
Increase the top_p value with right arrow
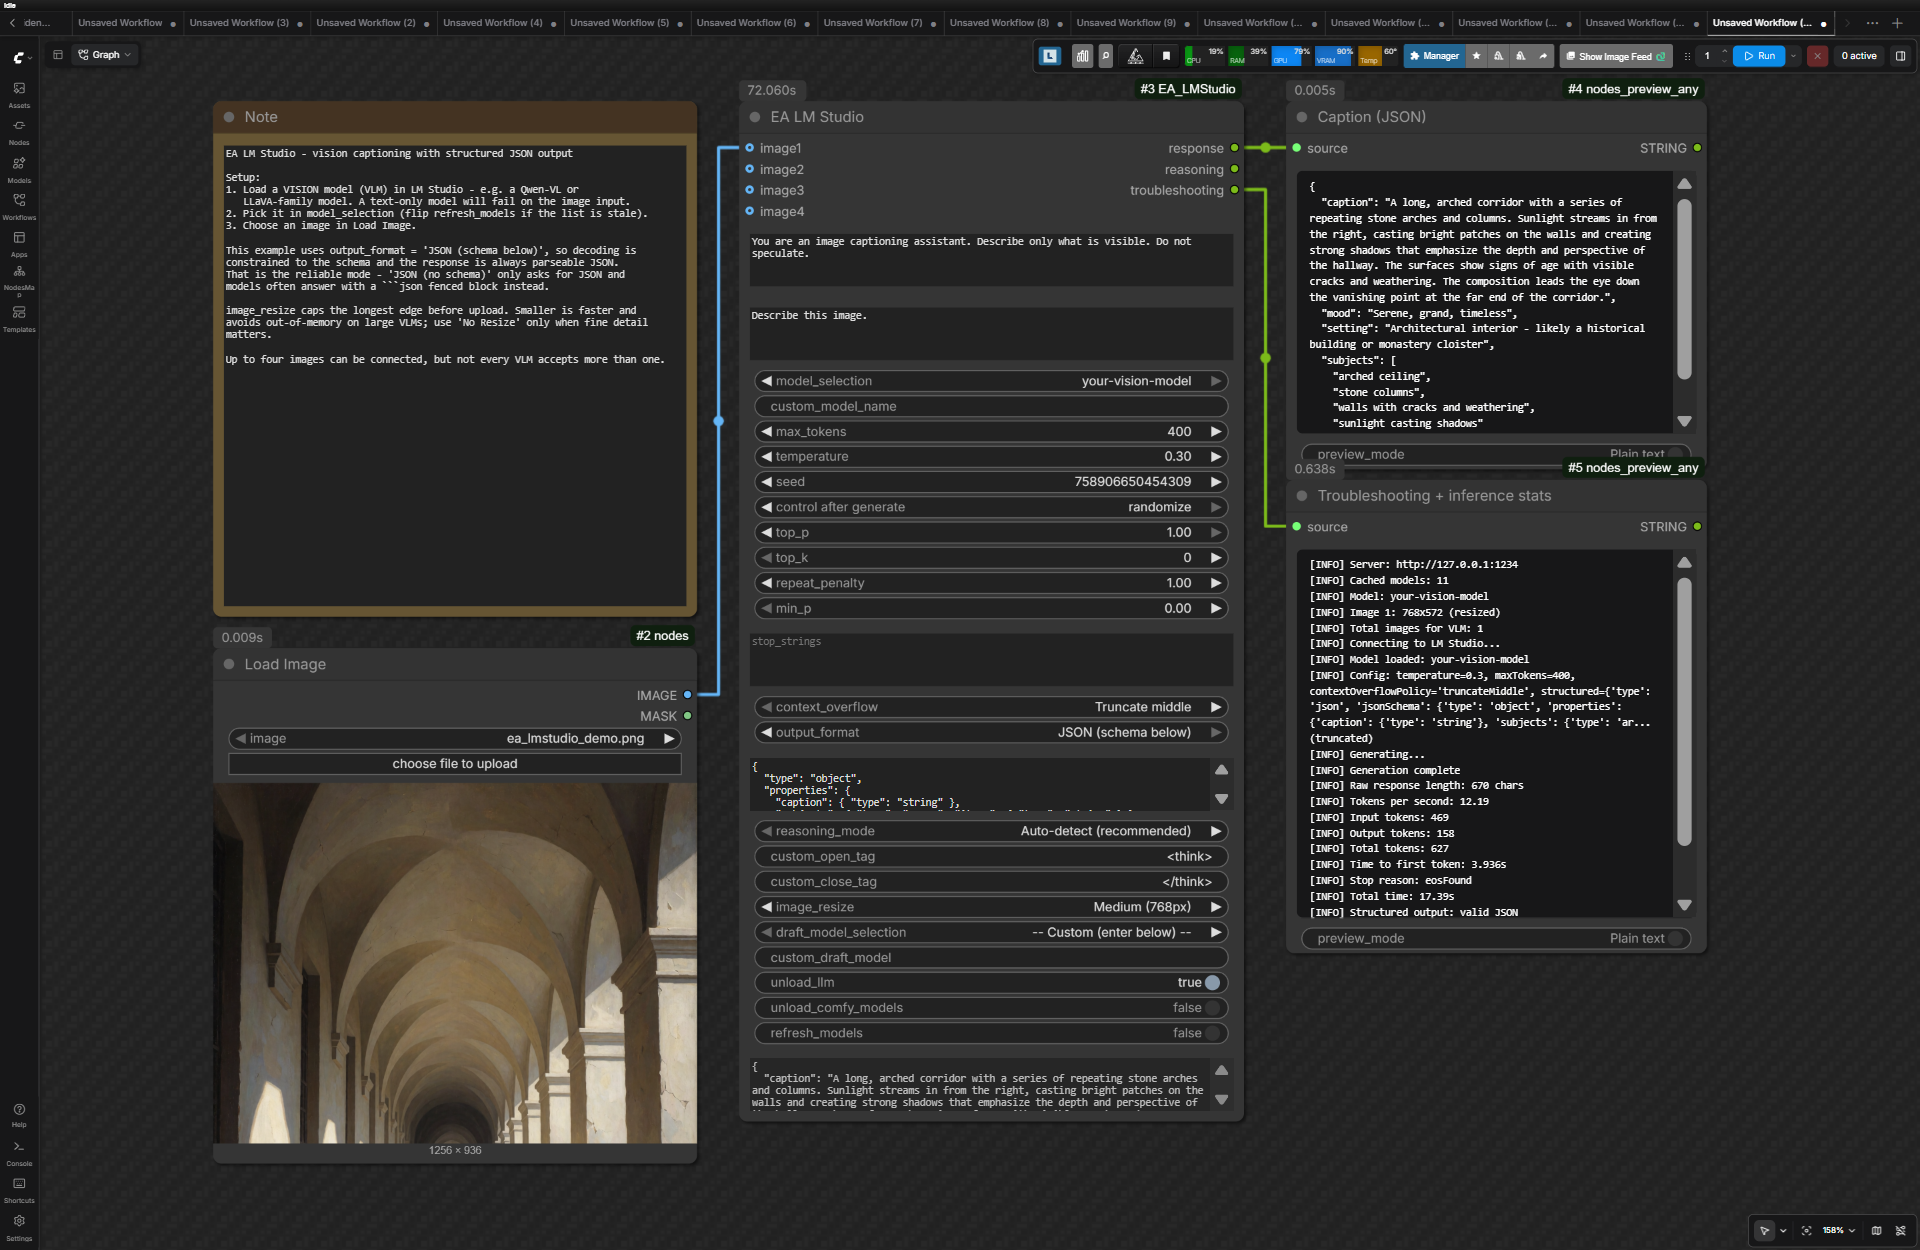tap(1216, 533)
